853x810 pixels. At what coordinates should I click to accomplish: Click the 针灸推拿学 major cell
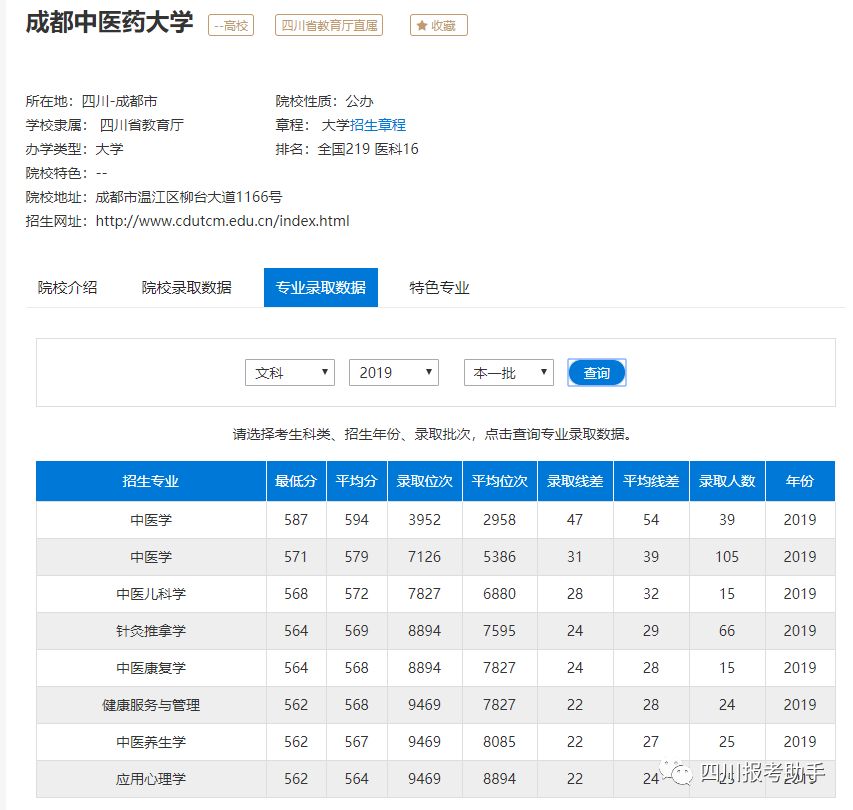coord(151,631)
